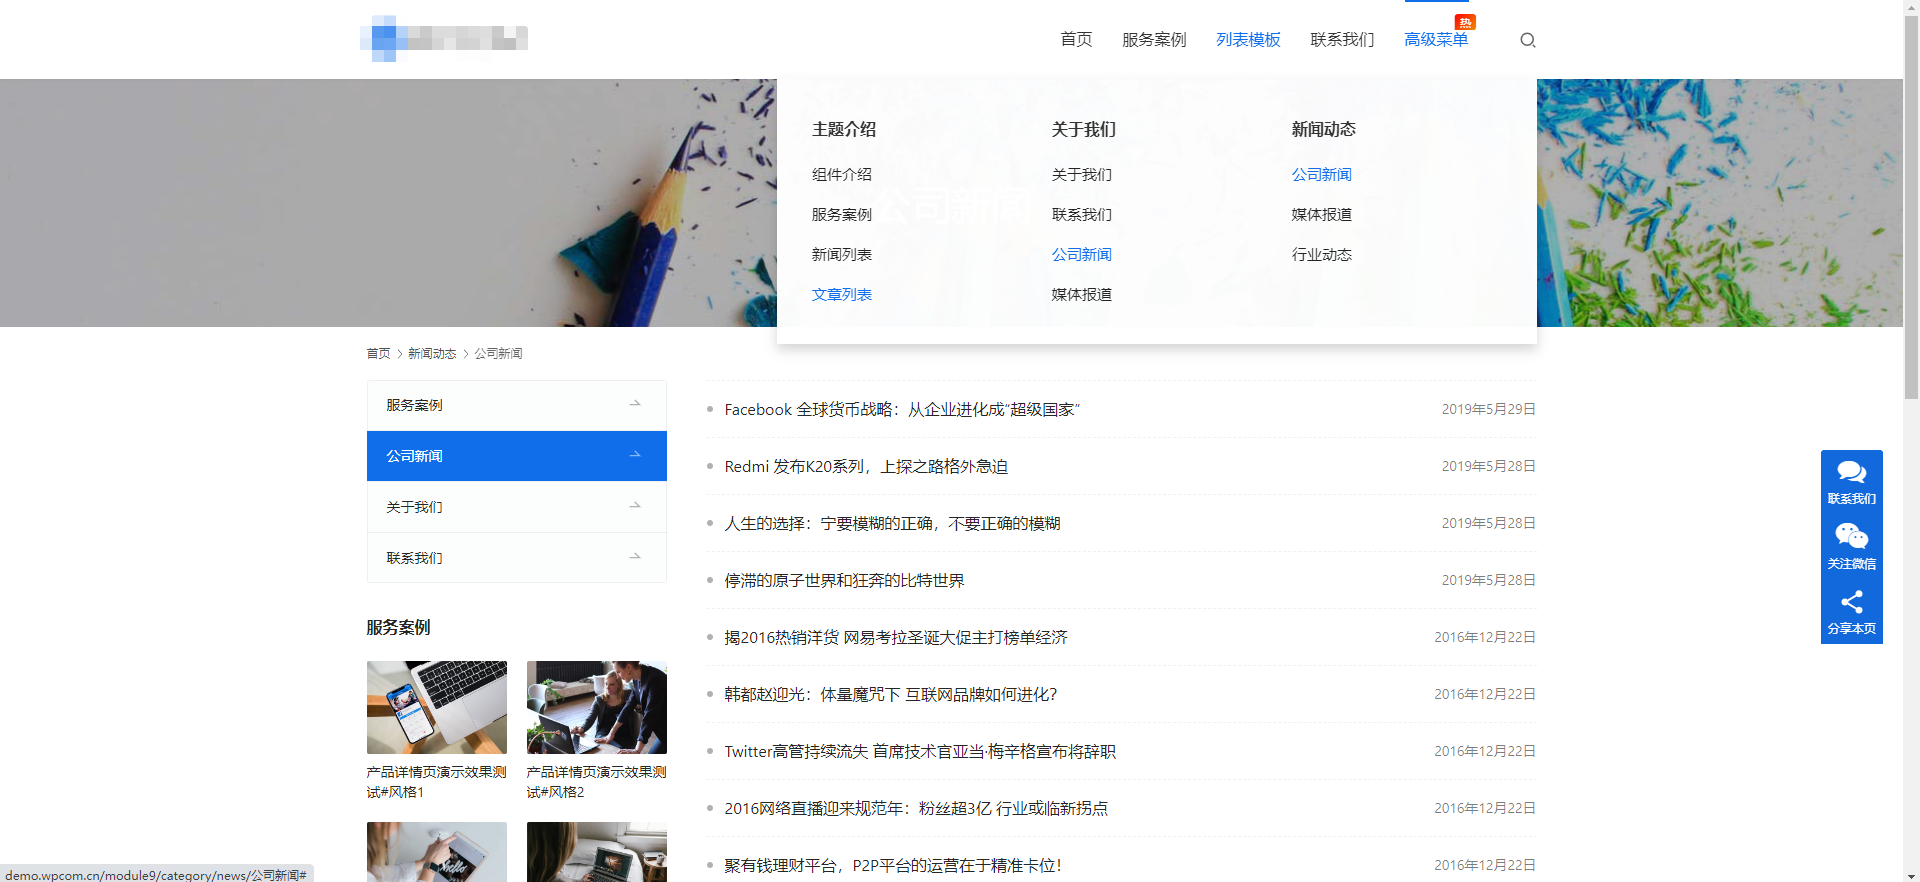1920x882 pixels.
Task: Select 公司新闻 under 新闻动态 column
Action: tap(1322, 174)
